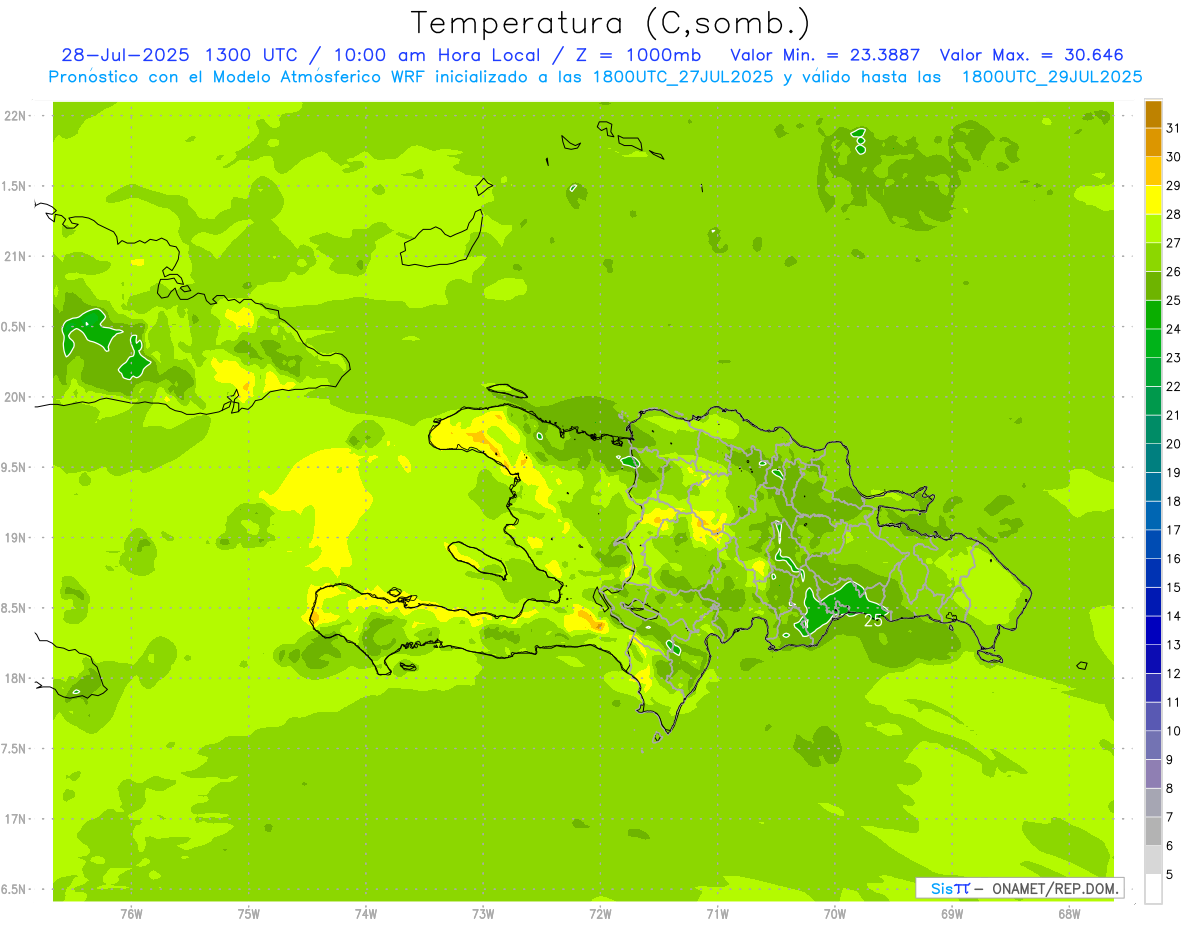Click the white swatch below the 5 label
The image size is (1200, 927).
tap(1153, 889)
